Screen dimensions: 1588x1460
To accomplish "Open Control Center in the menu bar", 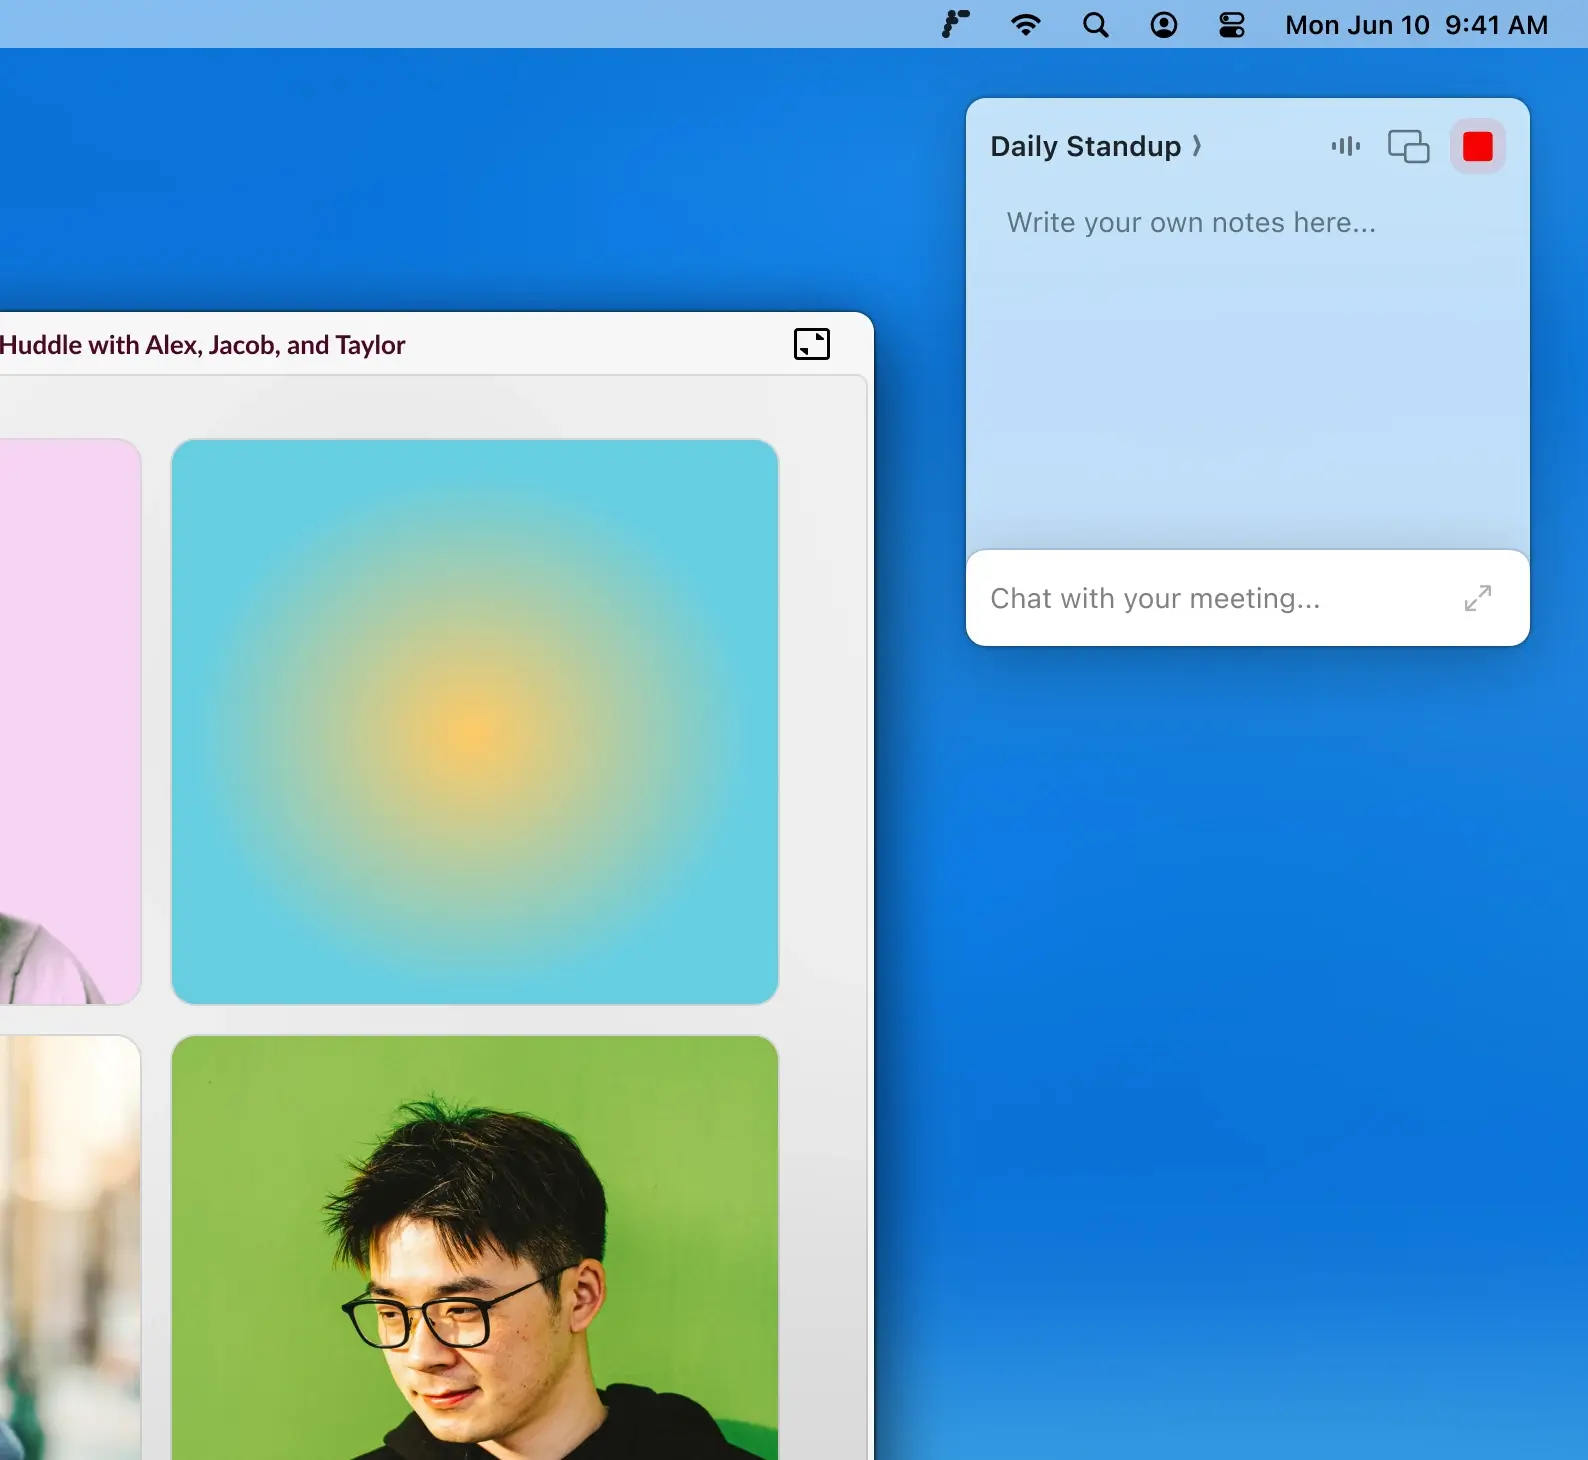I will tap(1232, 25).
